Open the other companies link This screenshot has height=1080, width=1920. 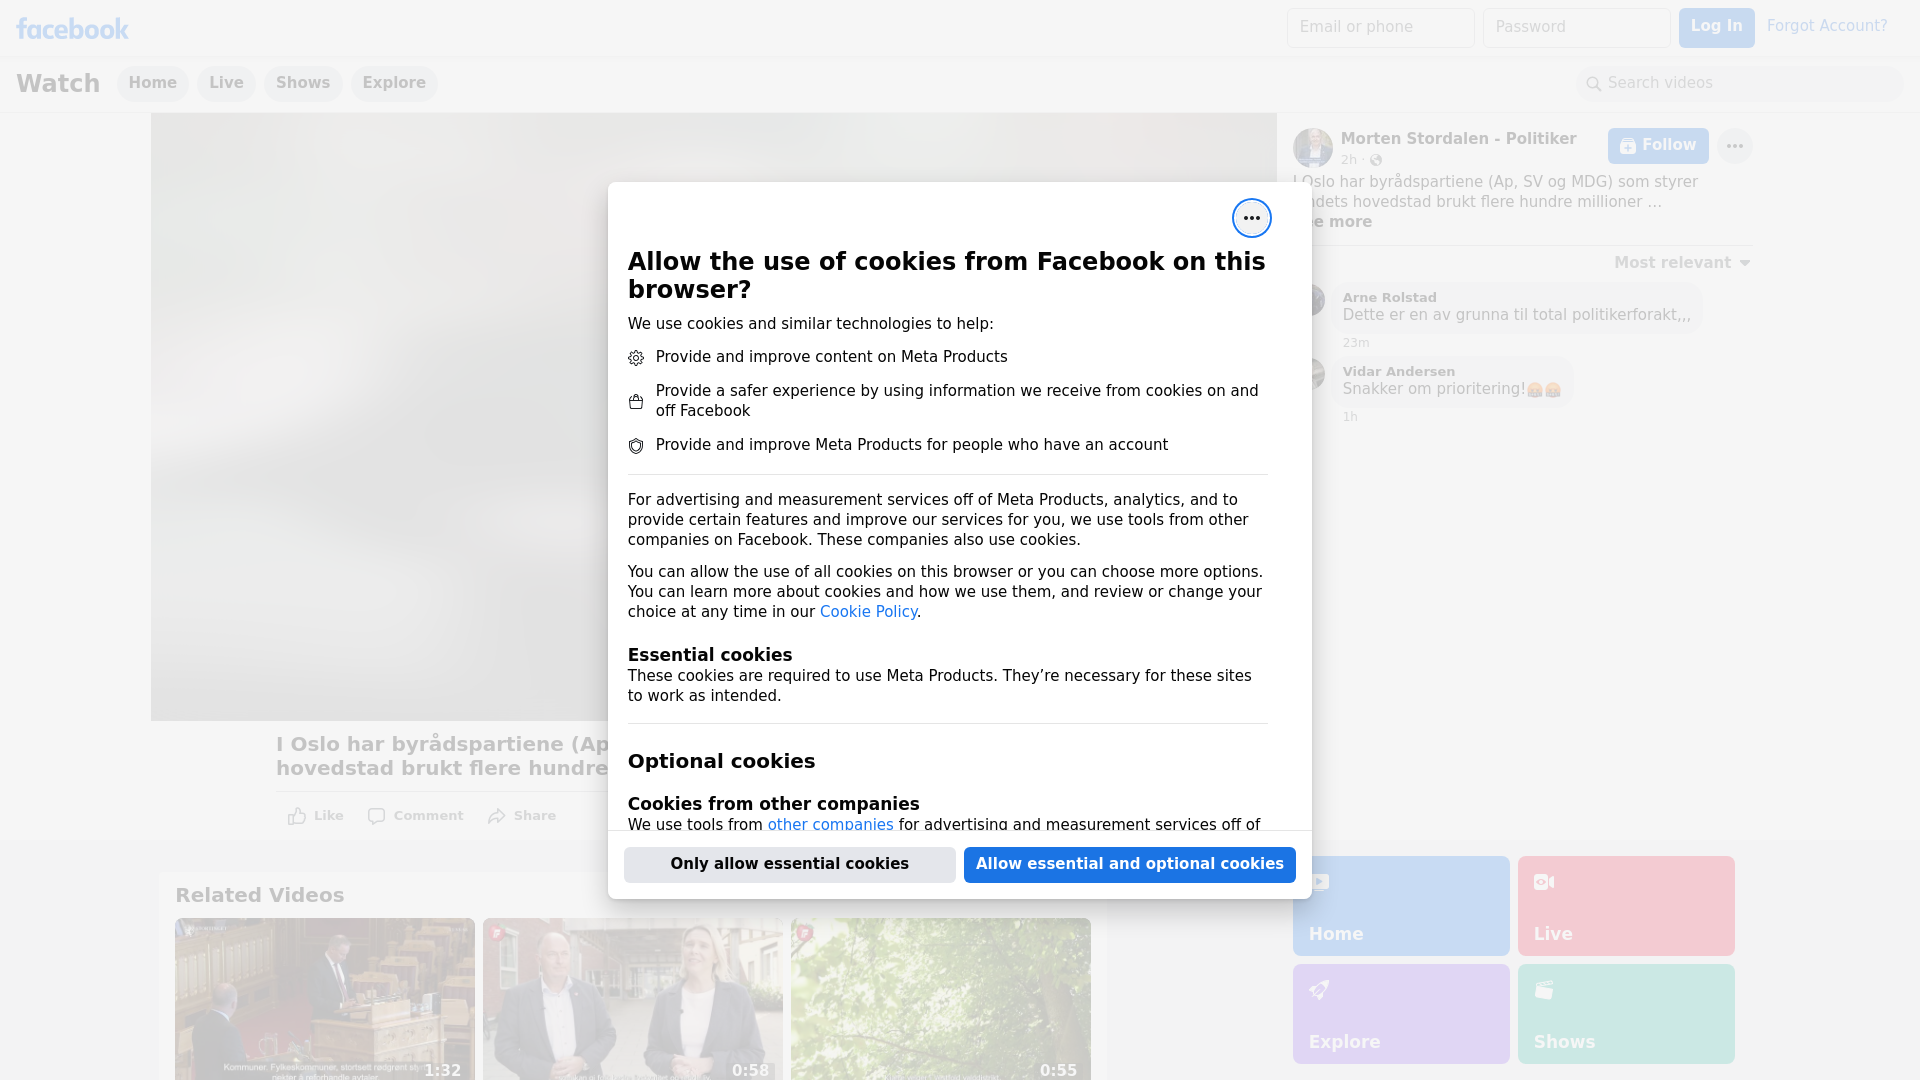830,825
